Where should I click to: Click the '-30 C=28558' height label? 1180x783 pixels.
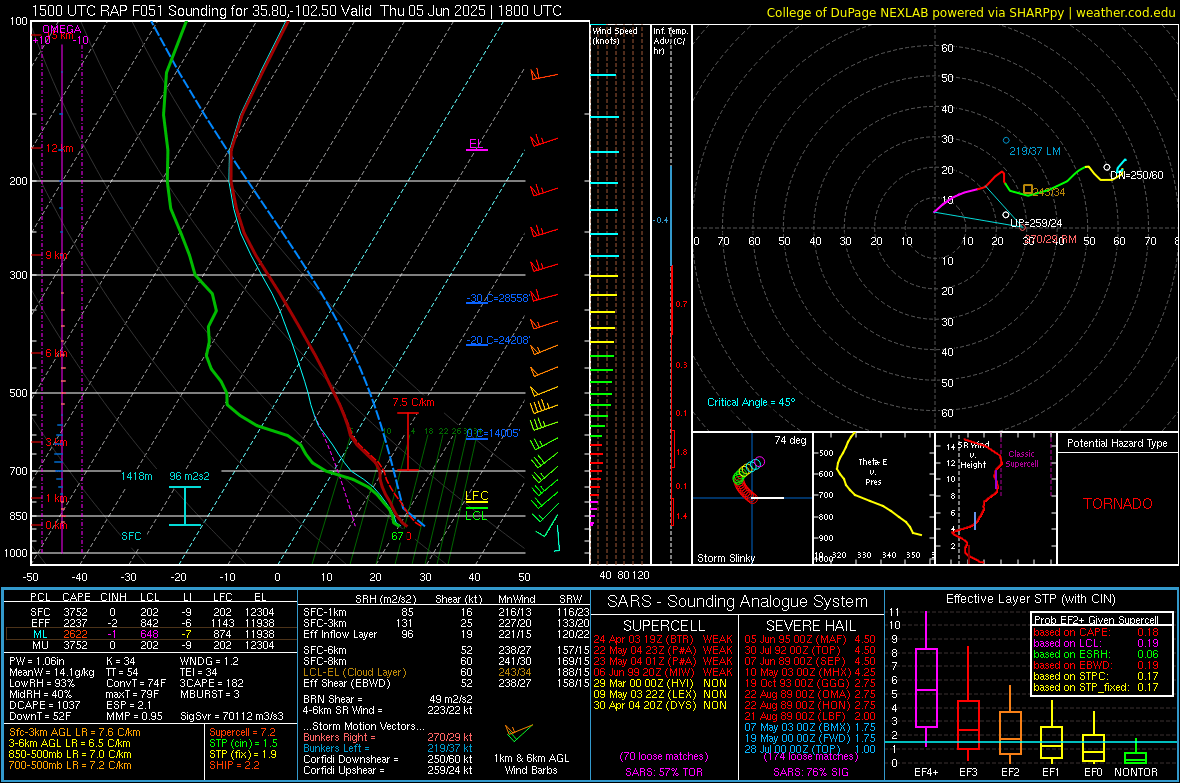click(498, 298)
